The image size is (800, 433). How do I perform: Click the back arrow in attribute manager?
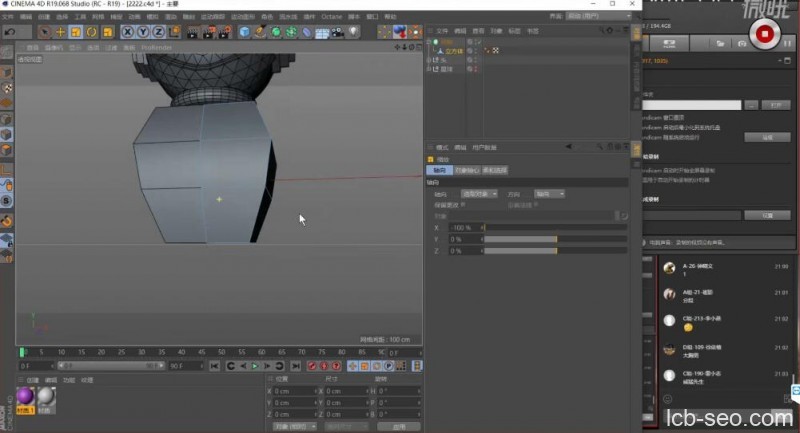pos(568,147)
